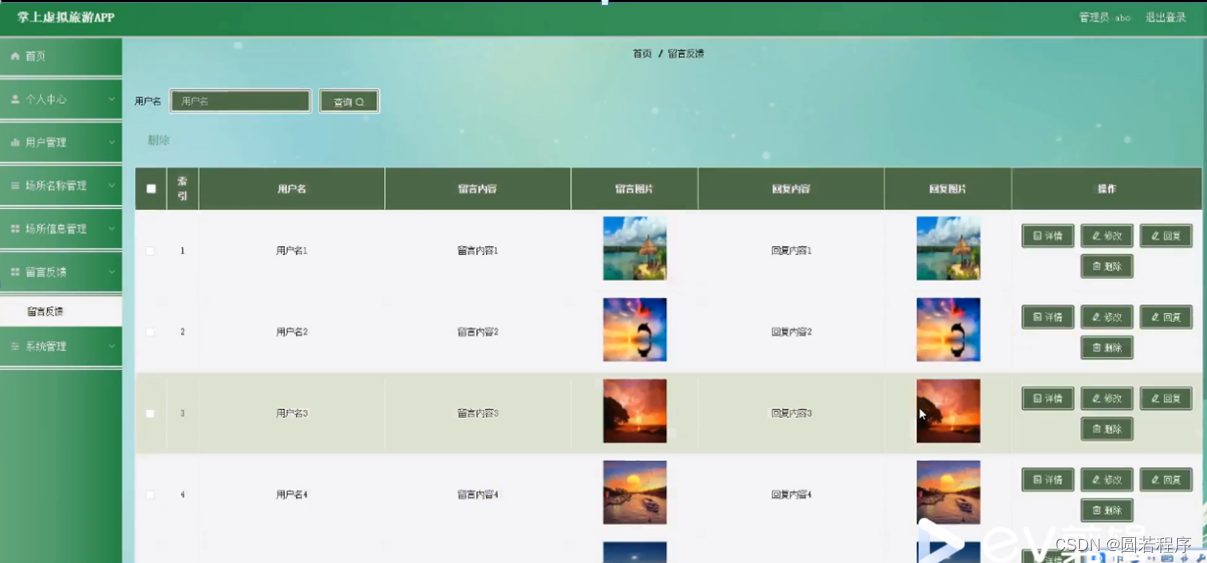The width and height of the screenshot is (1207, 563).
Task: Click 回复 for row 用户名1
Action: 1166,236
